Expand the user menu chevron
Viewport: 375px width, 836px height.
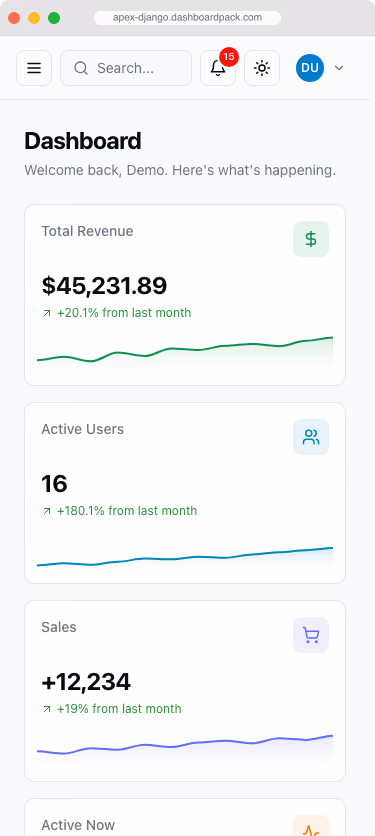[339, 68]
